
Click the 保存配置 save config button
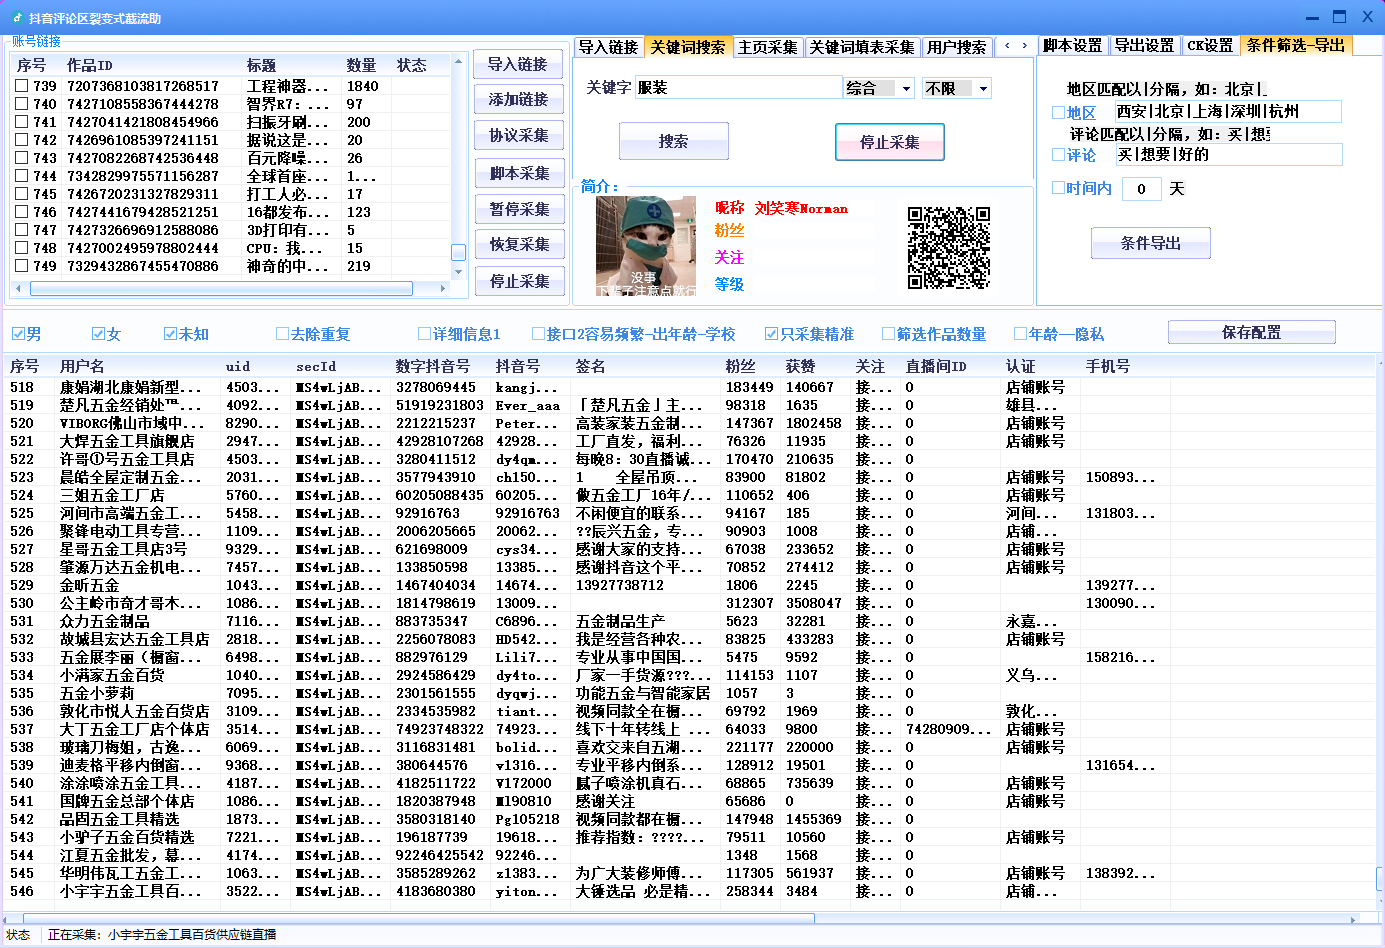point(1250,332)
